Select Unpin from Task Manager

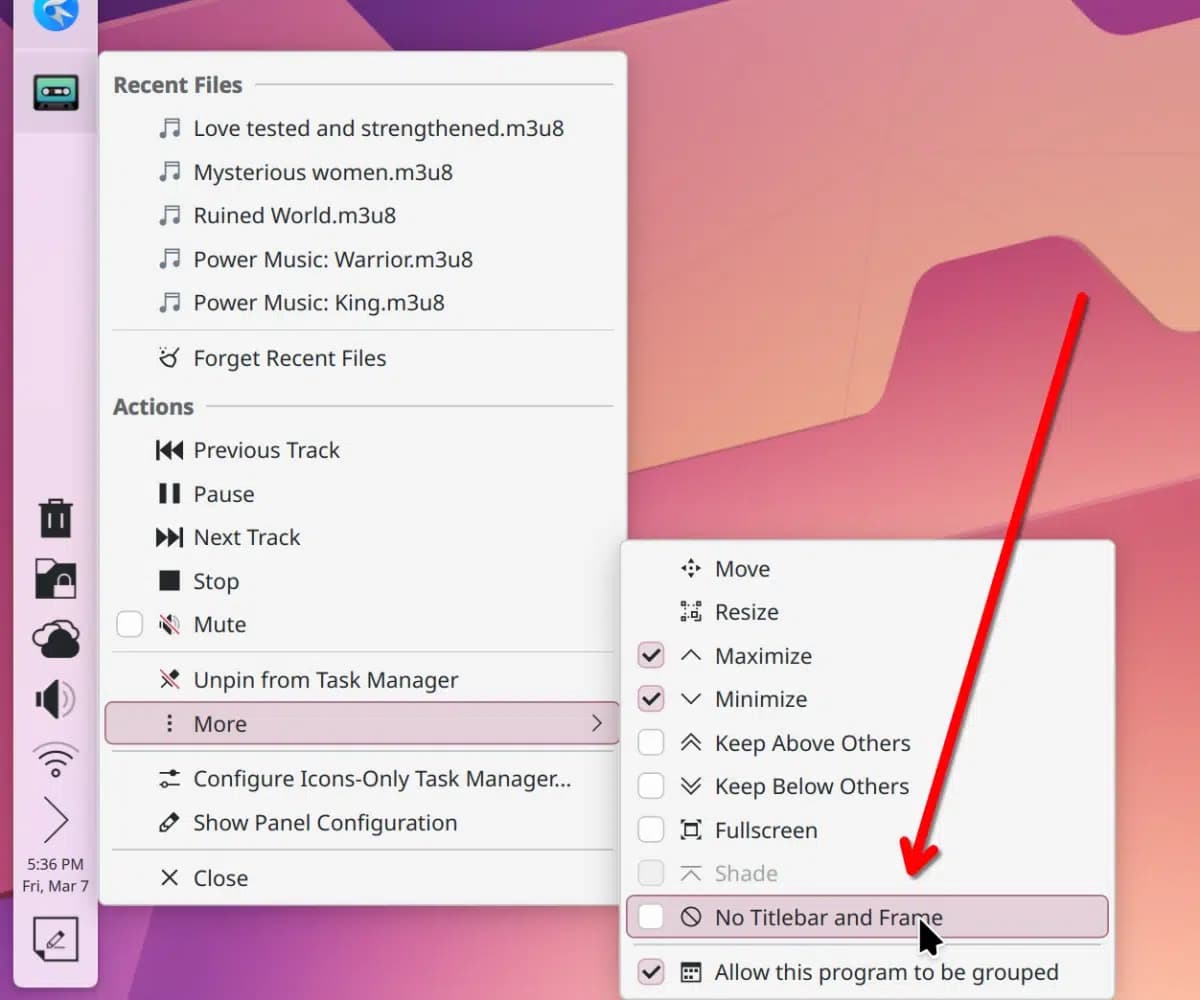pos(362,680)
